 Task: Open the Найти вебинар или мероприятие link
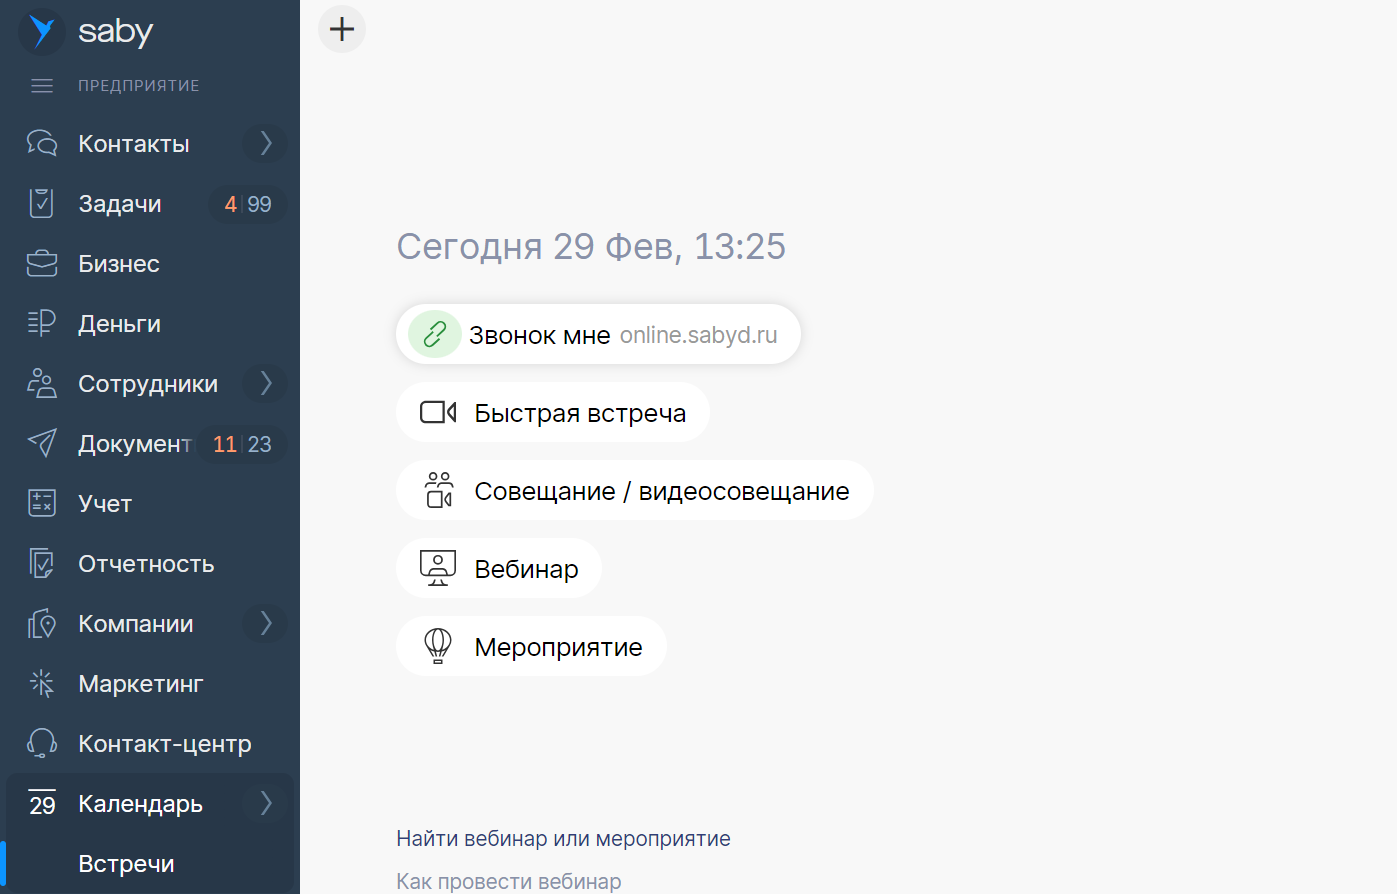click(x=563, y=838)
